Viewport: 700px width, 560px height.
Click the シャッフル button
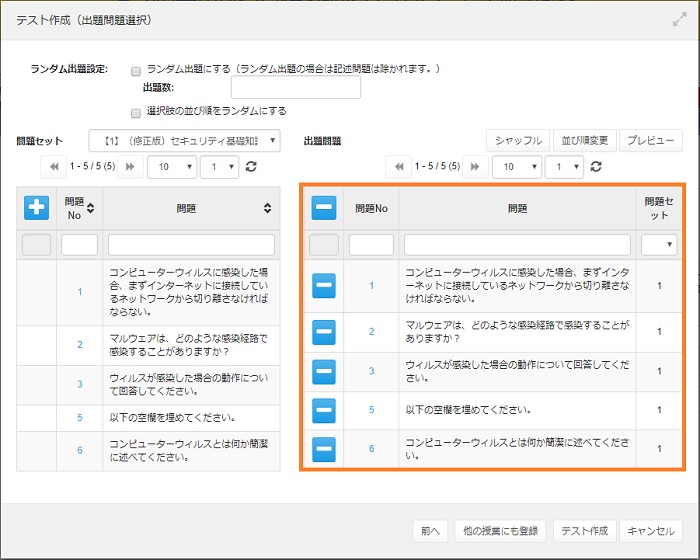[x=518, y=141]
